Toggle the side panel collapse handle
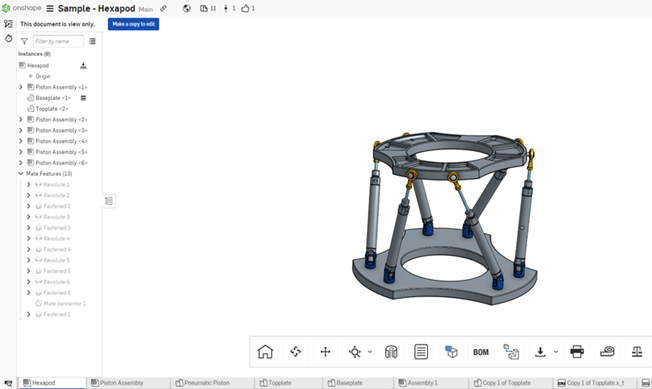This screenshot has height=389, width=652. coord(109,201)
